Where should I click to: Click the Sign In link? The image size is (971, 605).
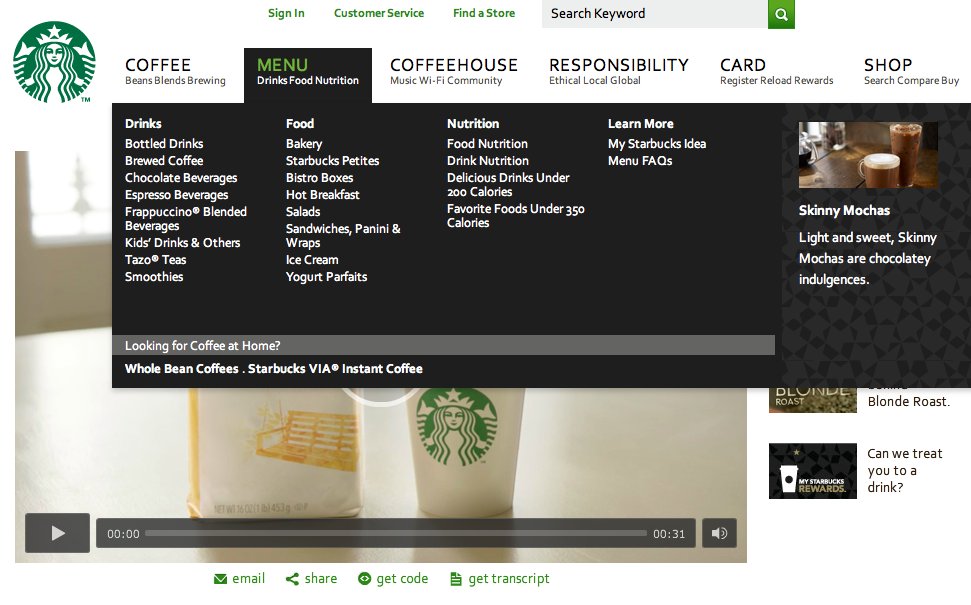286,13
